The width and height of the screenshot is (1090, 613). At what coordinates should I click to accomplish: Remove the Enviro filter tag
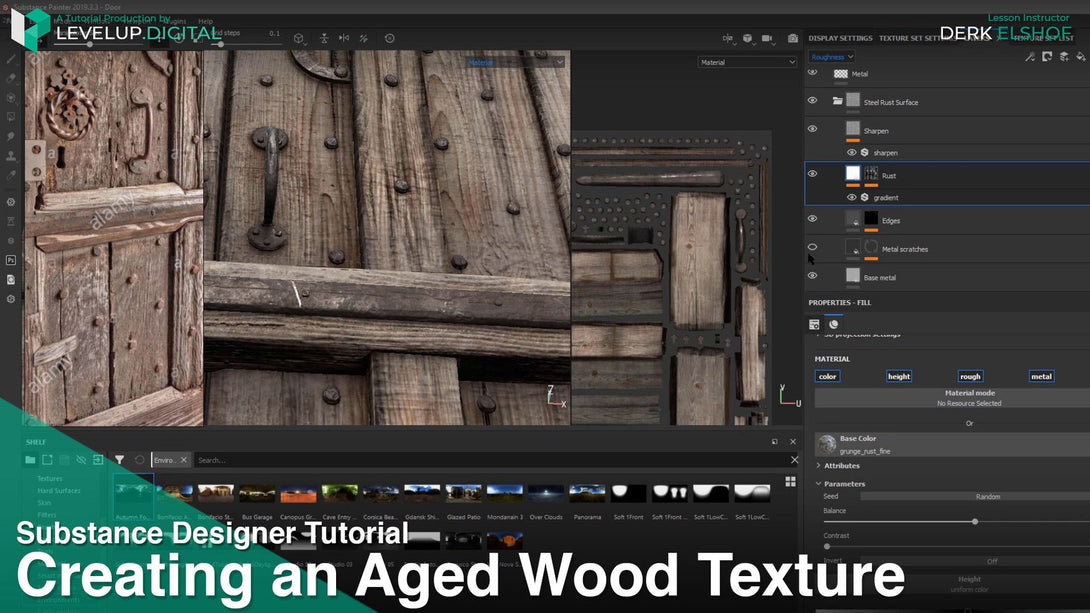pyautogui.click(x=184, y=460)
